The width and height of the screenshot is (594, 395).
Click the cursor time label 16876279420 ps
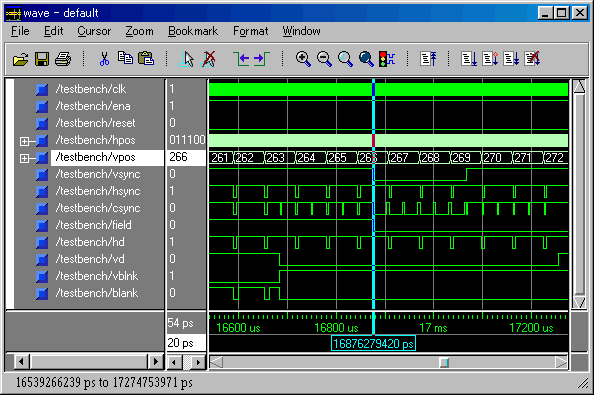[373, 343]
